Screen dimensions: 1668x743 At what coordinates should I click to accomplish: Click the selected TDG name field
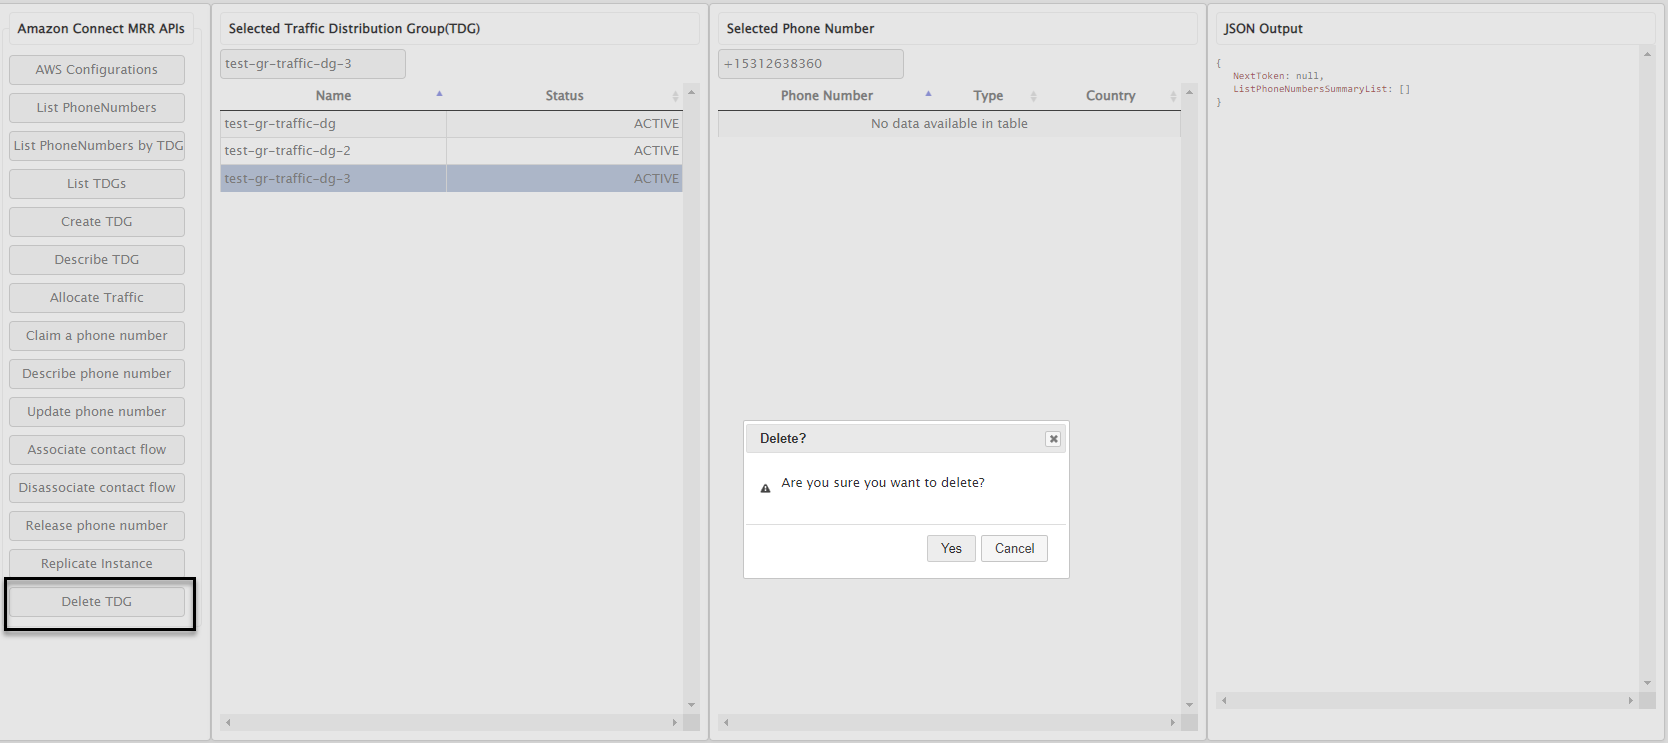313,64
